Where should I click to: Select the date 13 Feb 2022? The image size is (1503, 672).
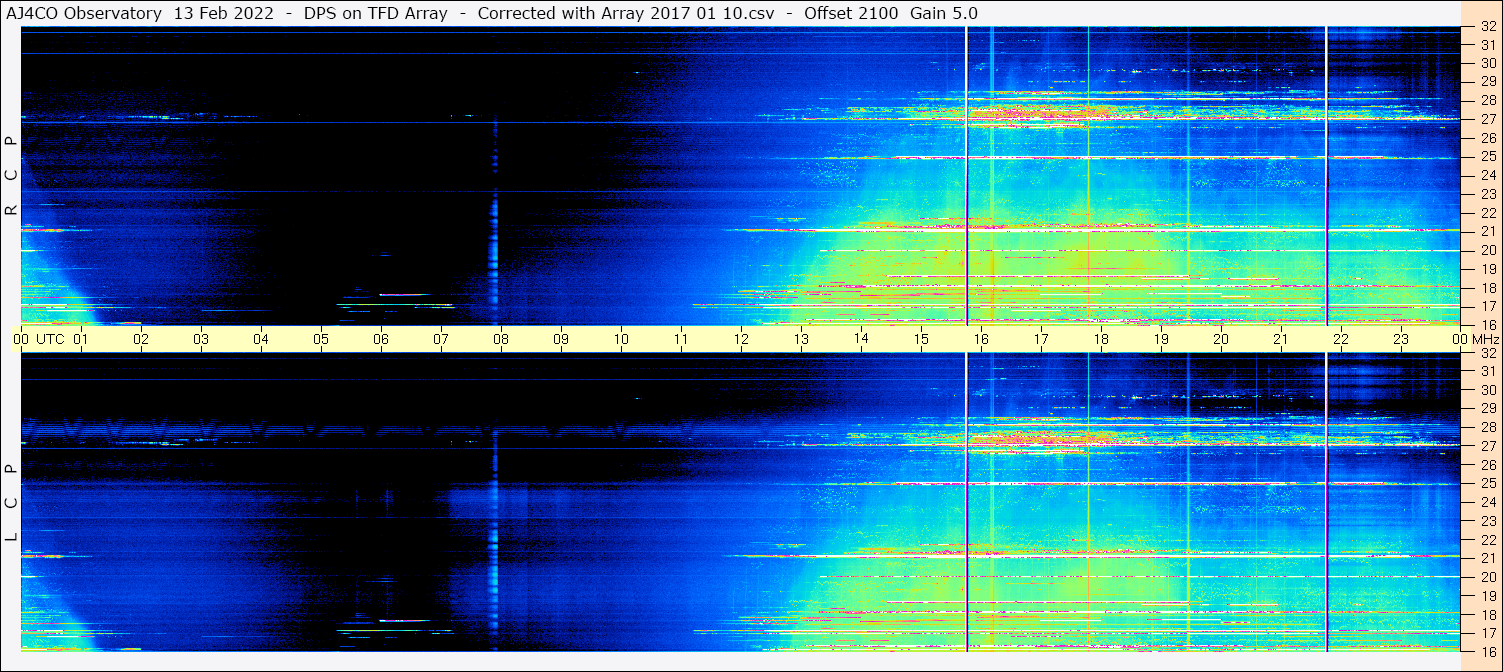[223, 13]
